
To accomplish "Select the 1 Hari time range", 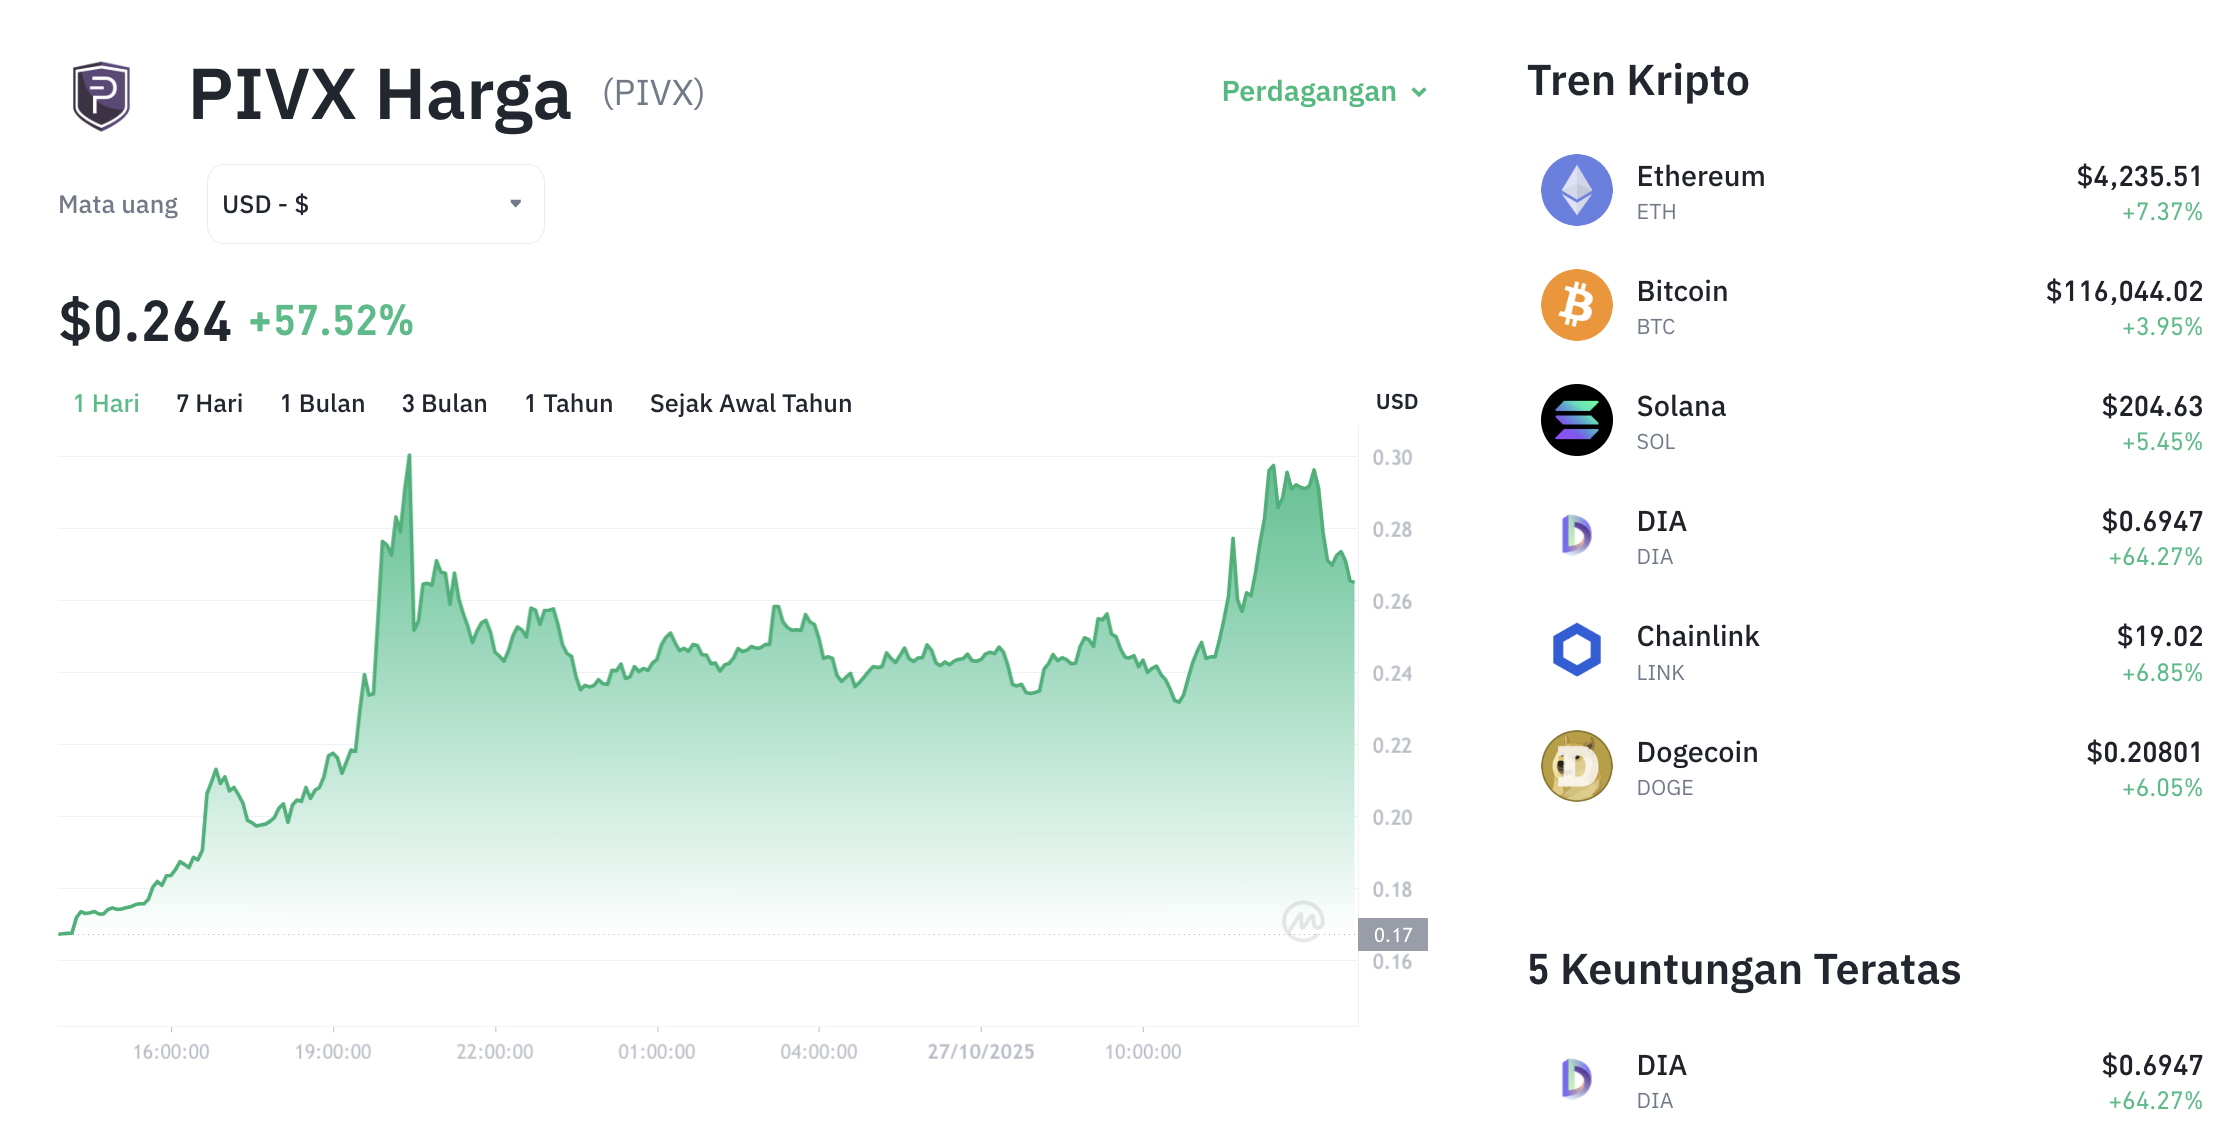I will 106,404.
